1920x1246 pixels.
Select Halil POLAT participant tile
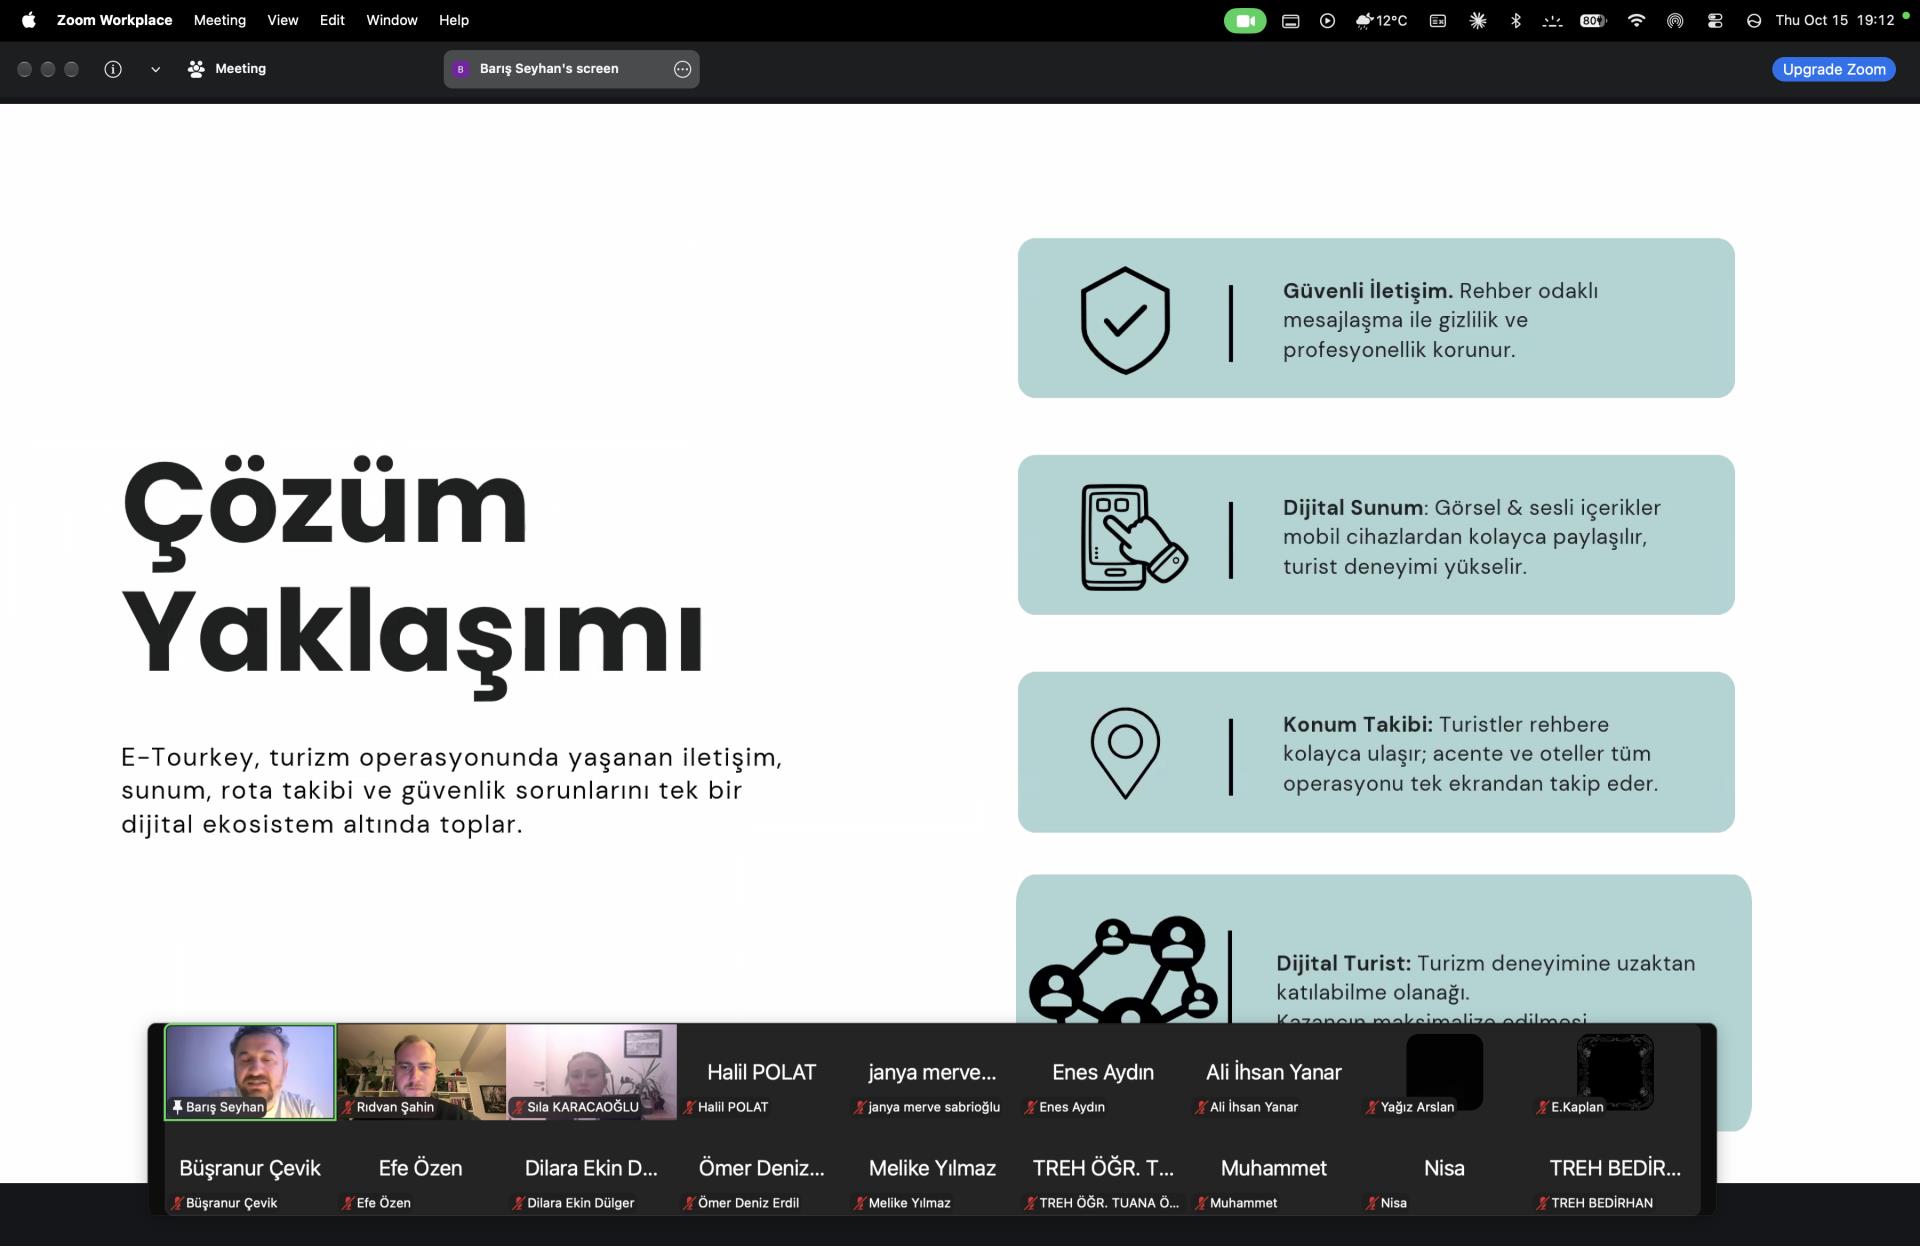click(x=762, y=1072)
